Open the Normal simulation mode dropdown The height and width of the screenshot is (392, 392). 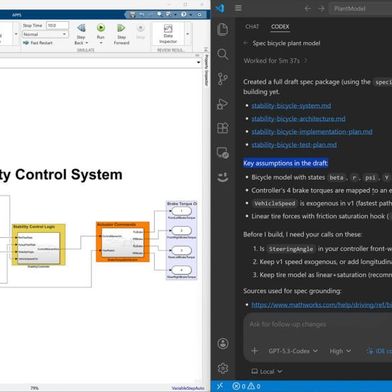tap(45, 34)
